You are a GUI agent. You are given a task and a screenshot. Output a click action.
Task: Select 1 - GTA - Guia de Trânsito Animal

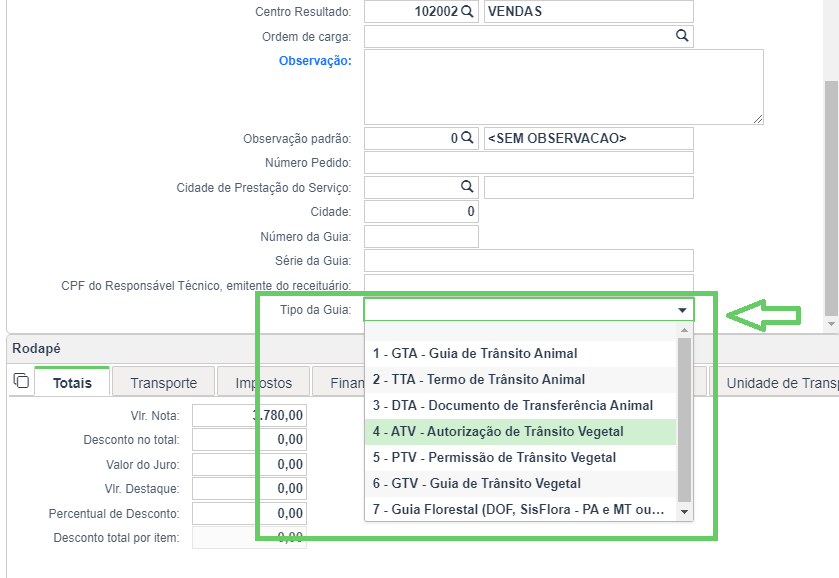pyautogui.click(x=521, y=353)
